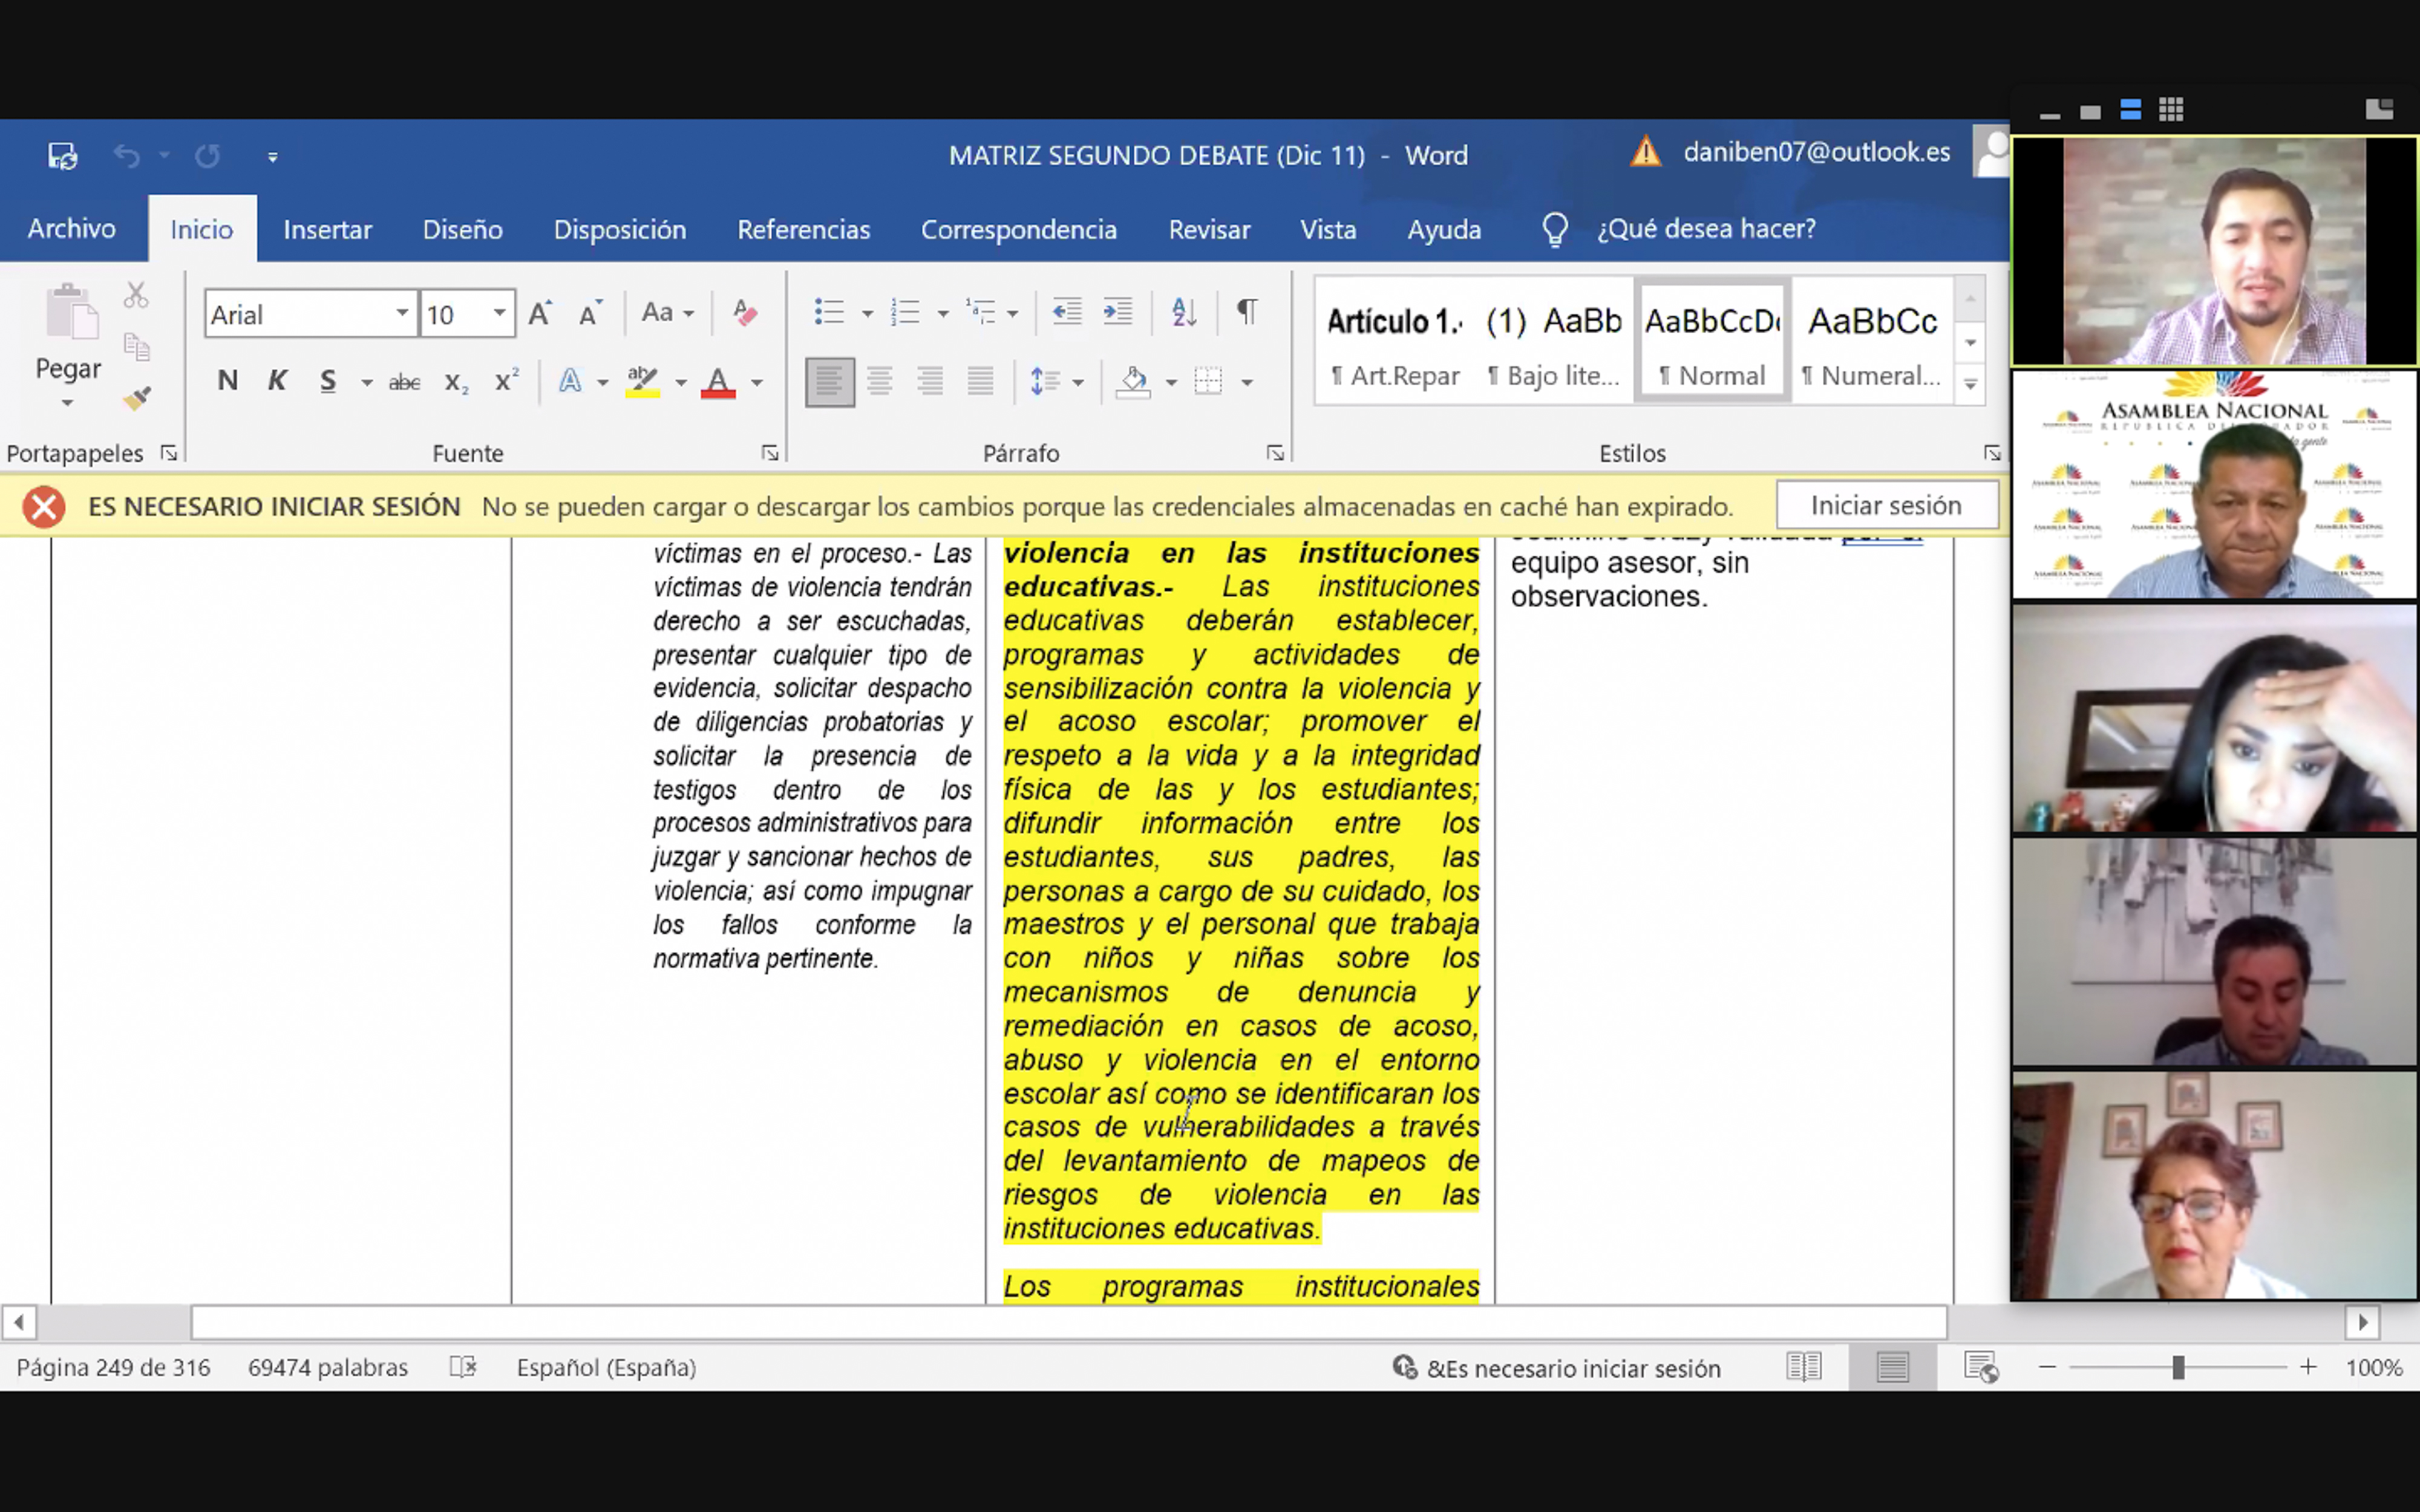The width and height of the screenshot is (2420, 1512).
Task: Open the borders dropdown arrow
Action: click(1247, 383)
